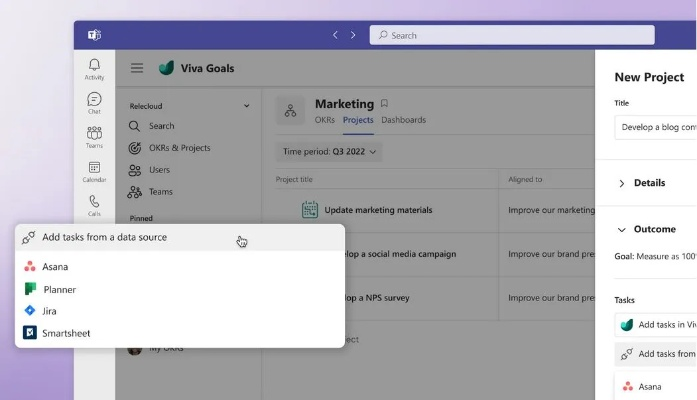
Task: Open Activity in the Teams sidebar
Action: [94, 68]
